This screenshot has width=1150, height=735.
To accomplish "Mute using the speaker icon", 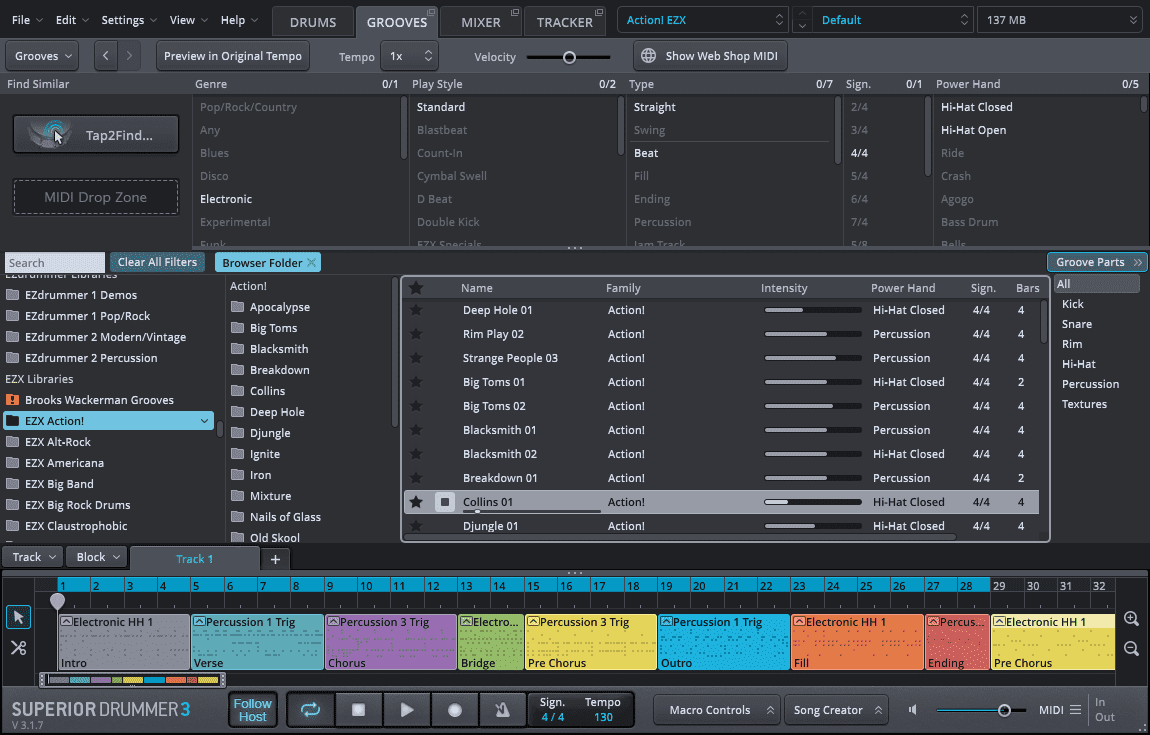I will pos(913,709).
